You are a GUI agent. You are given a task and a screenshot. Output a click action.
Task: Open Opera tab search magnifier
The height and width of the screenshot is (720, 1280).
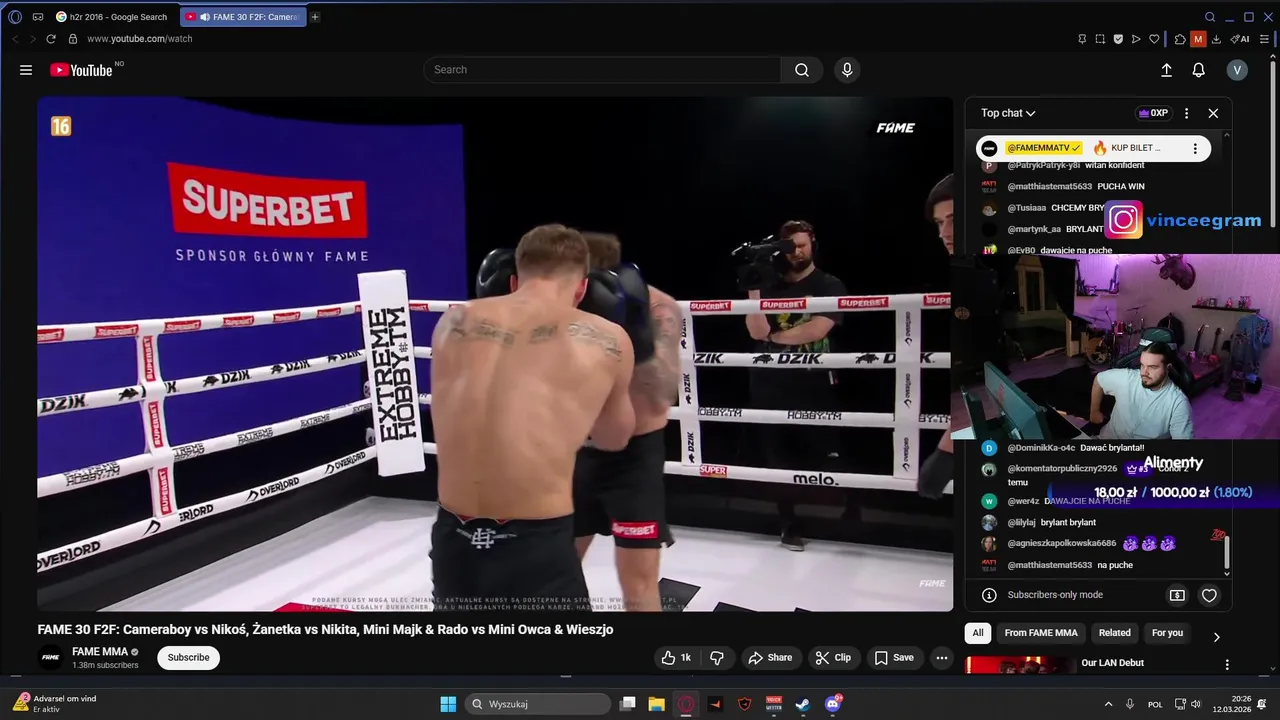pyautogui.click(x=1210, y=17)
